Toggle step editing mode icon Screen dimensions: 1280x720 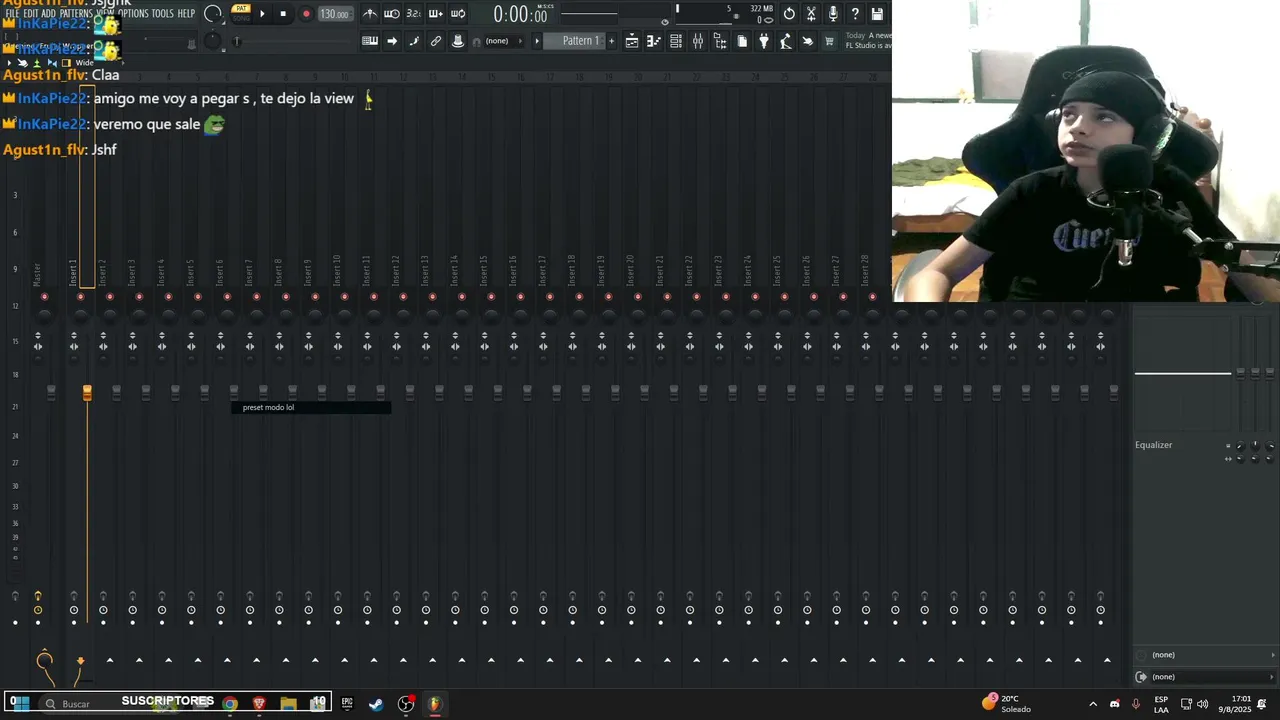coord(414,41)
